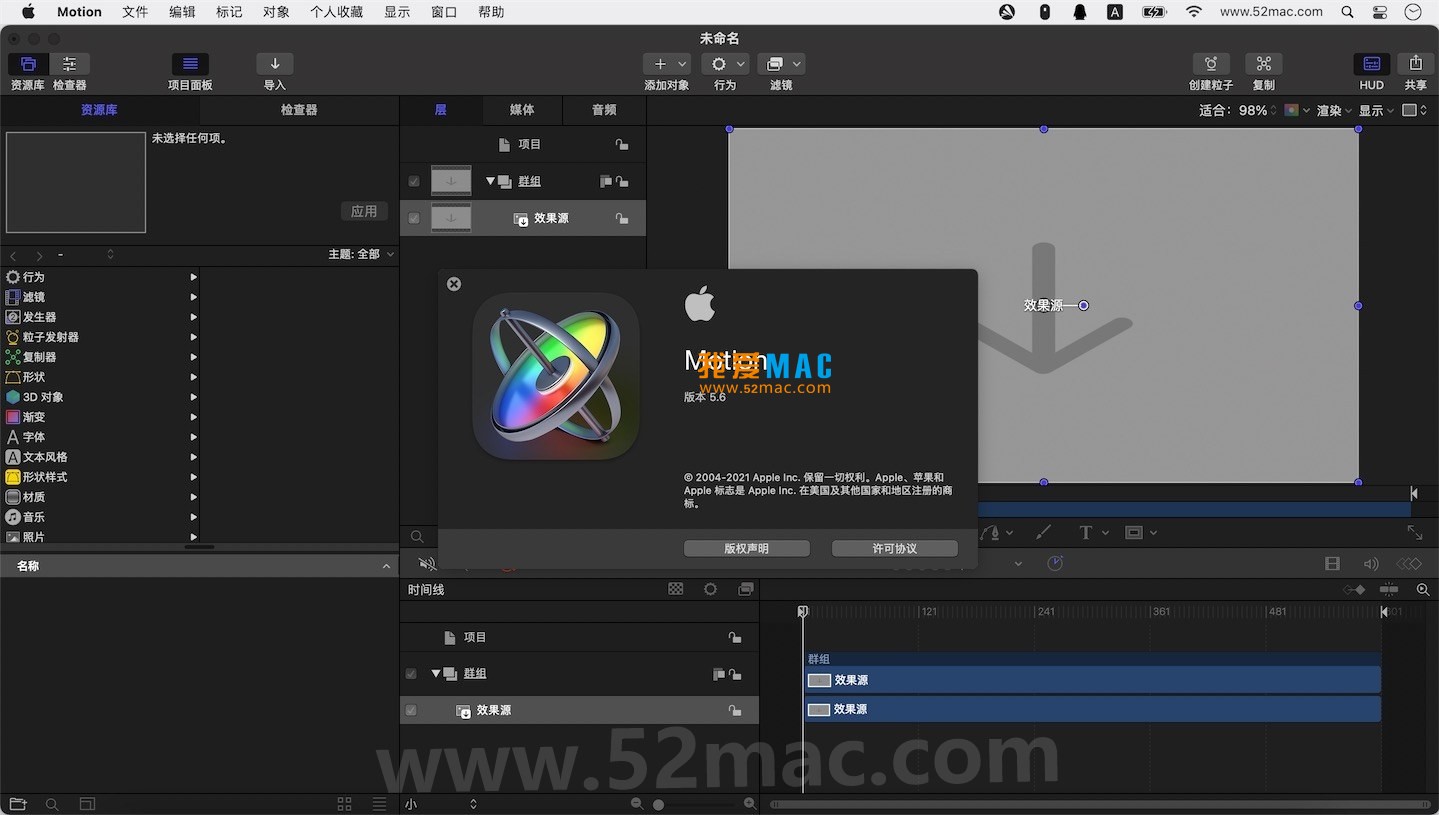Toggle the 项目面板 toolbar button
Screen dimensions: 1439x815
(x=190, y=64)
